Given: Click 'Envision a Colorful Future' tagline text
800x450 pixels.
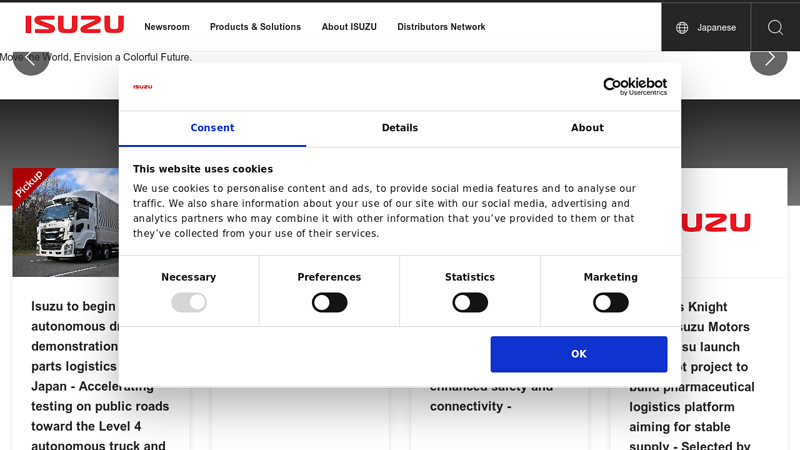Looking at the screenshot, I should (133, 57).
